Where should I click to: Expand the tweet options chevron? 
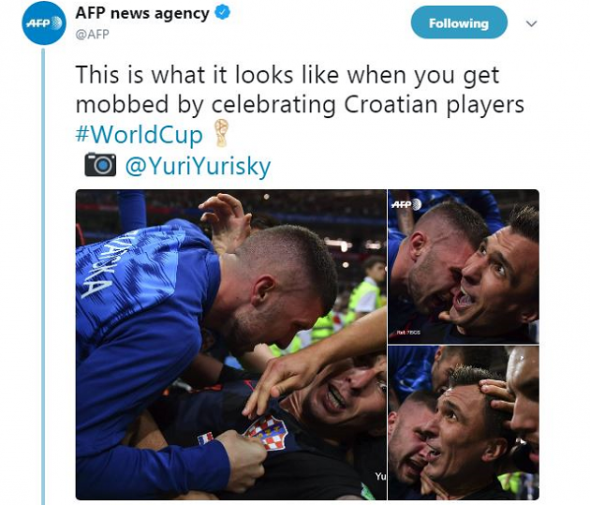(531, 24)
